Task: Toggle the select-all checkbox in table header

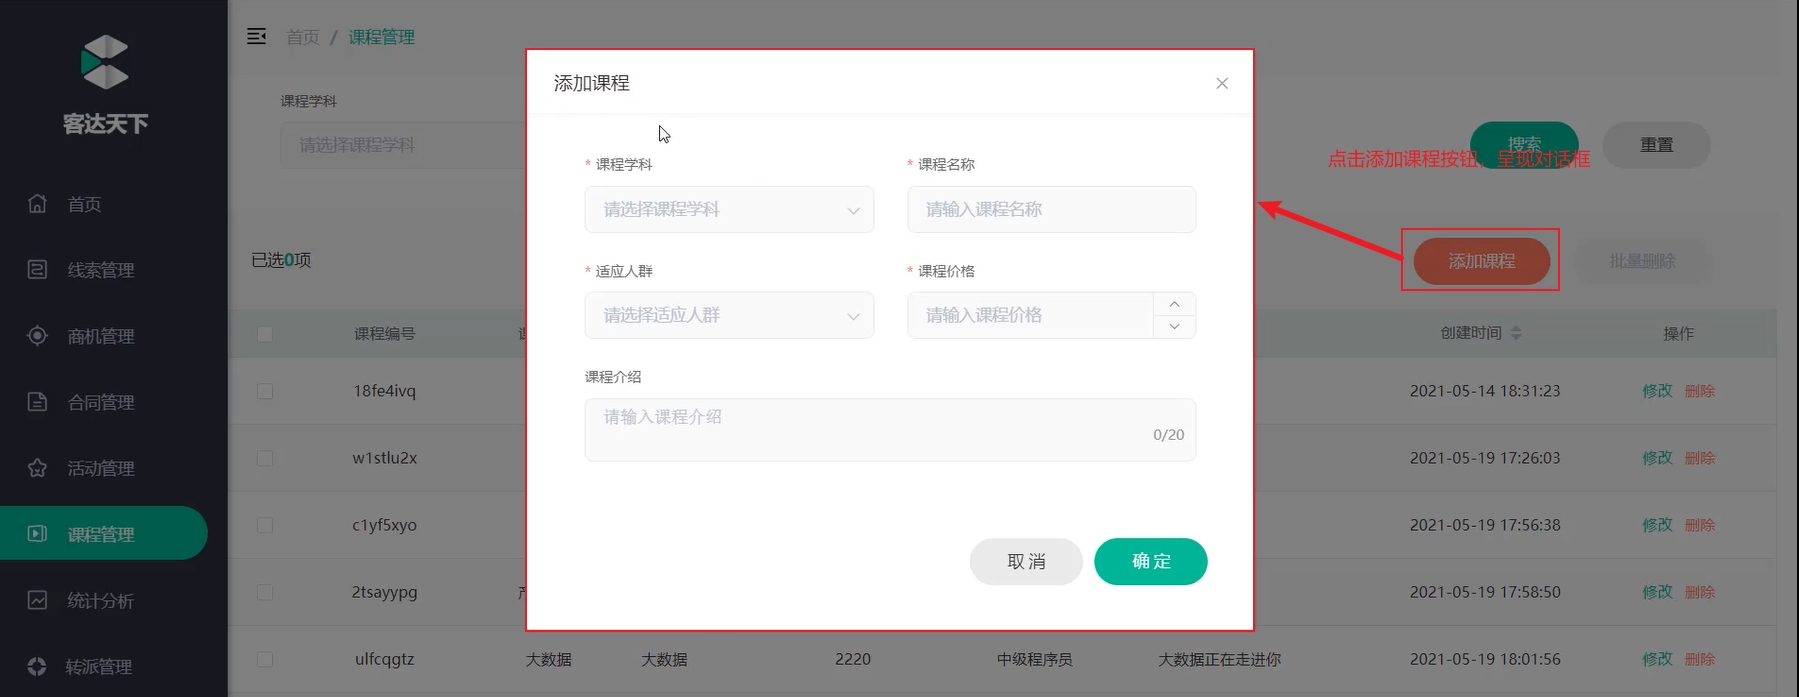Action: point(265,334)
